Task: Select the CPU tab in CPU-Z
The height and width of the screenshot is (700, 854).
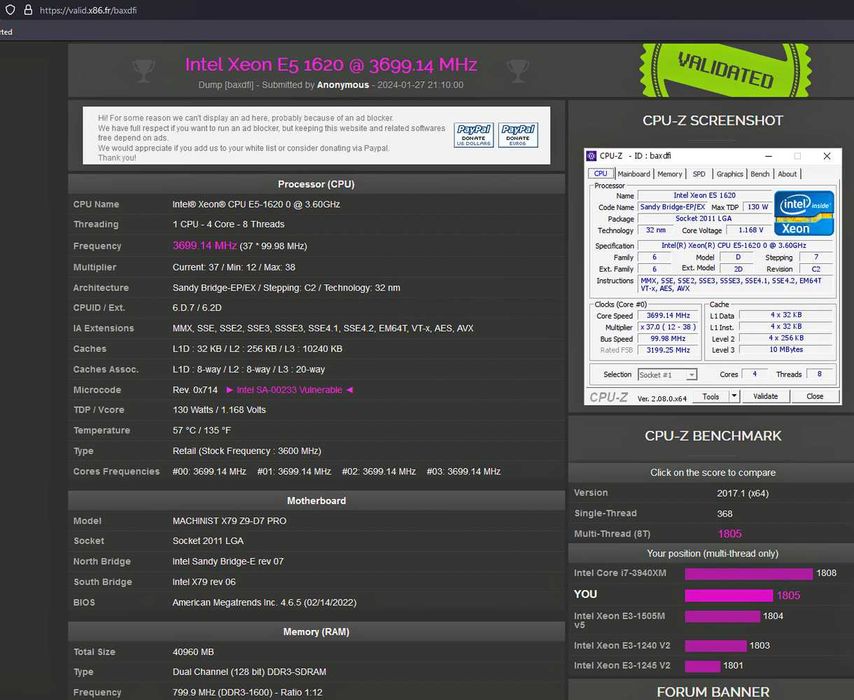Action: (600, 174)
